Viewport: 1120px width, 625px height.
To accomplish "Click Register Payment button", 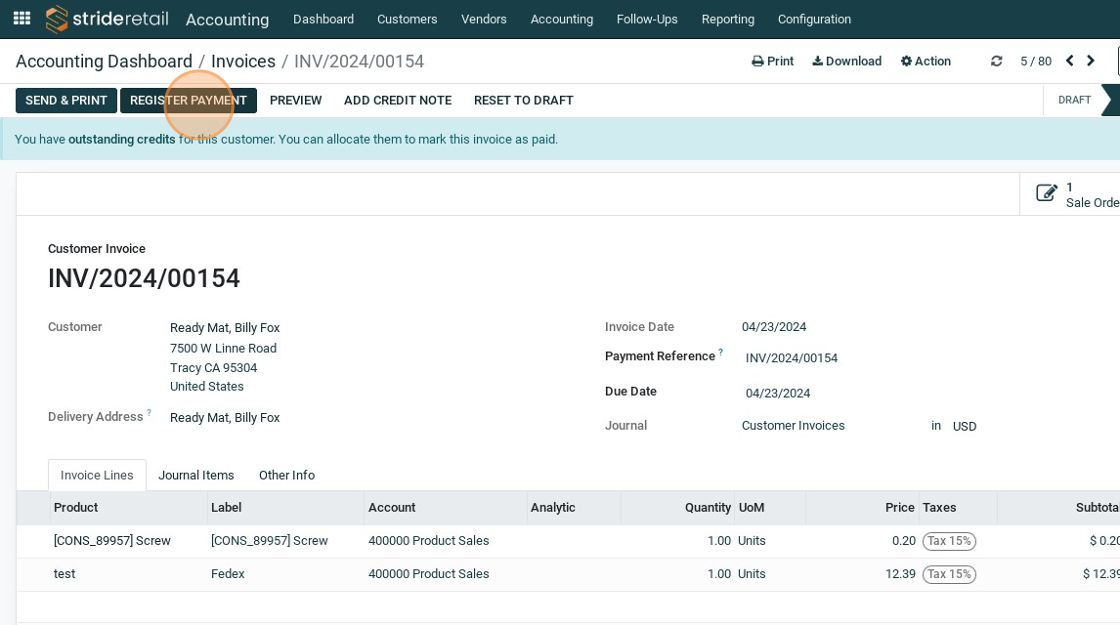I will pyautogui.click(x=188, y=100).
